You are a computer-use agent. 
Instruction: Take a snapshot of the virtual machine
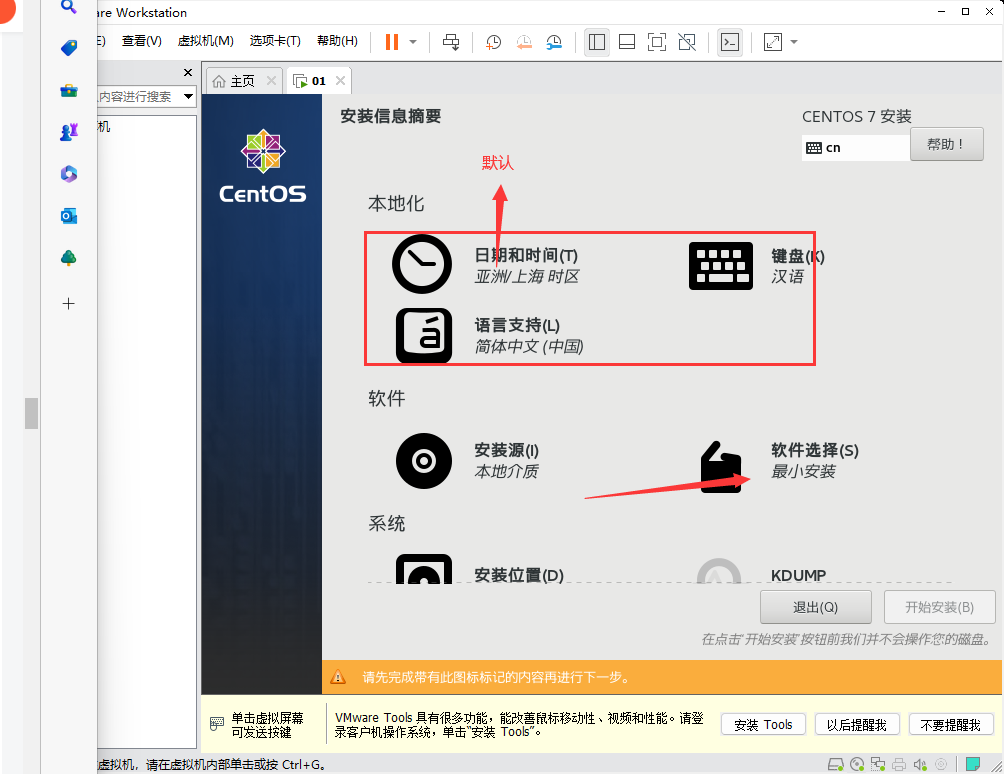(x=493, y=42)
